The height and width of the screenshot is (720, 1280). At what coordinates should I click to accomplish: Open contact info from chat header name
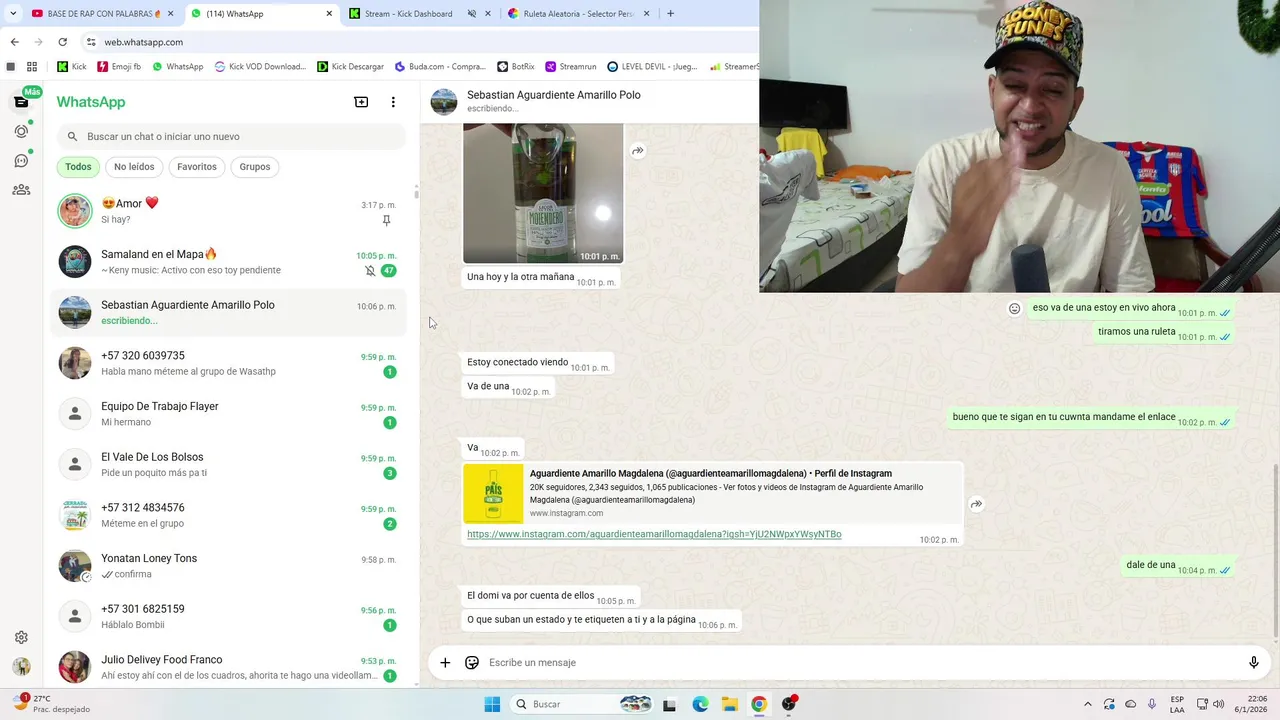pyautogui.click(x=553, y=95)
